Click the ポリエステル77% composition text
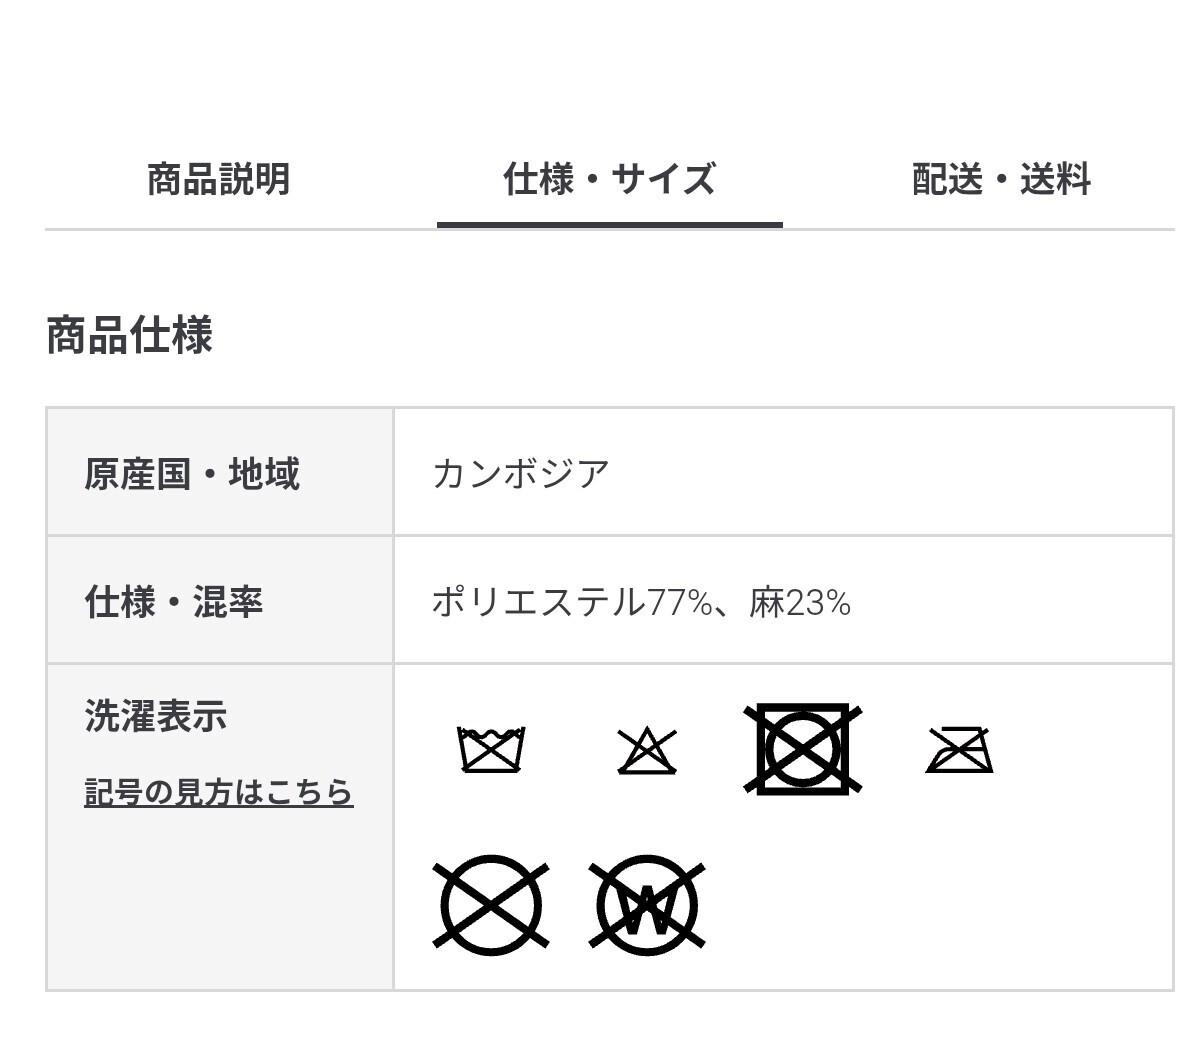Image resolution: width=1185 pixels, height=1060 pixels. tap(571, 602)
